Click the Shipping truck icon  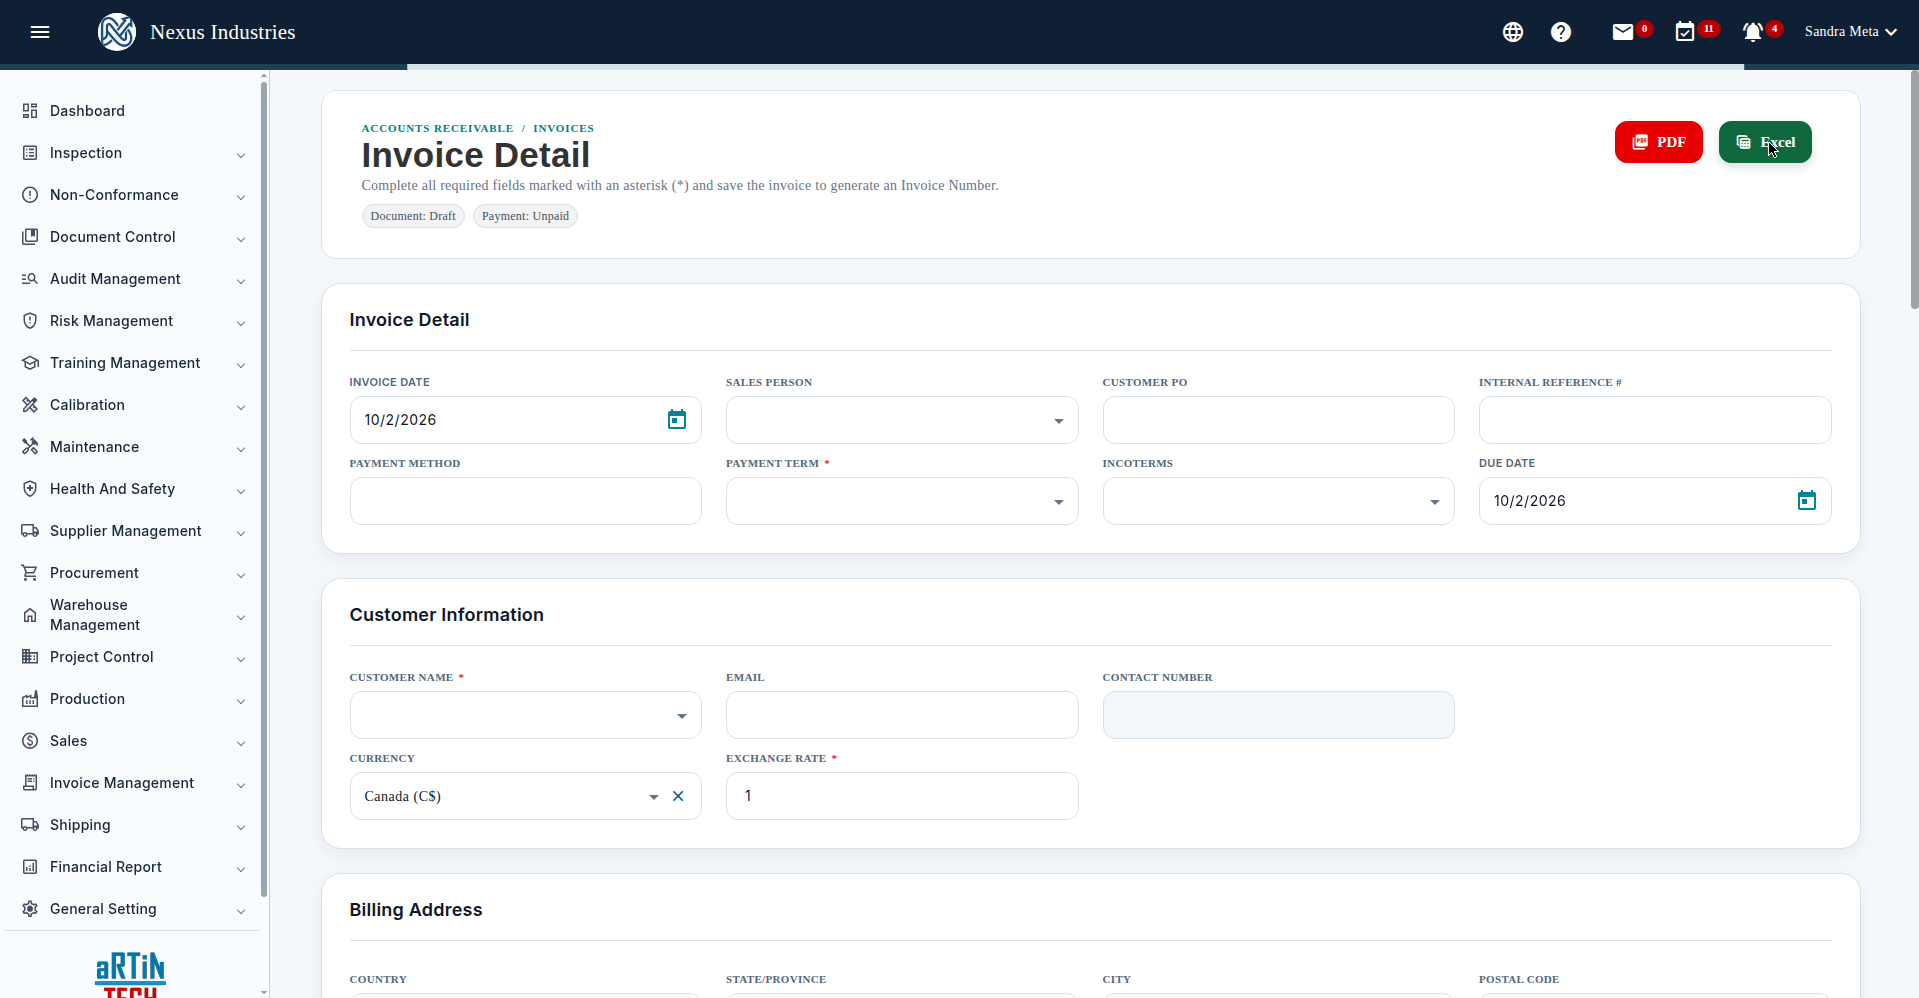pyautogui.click(x=30, y=825)
